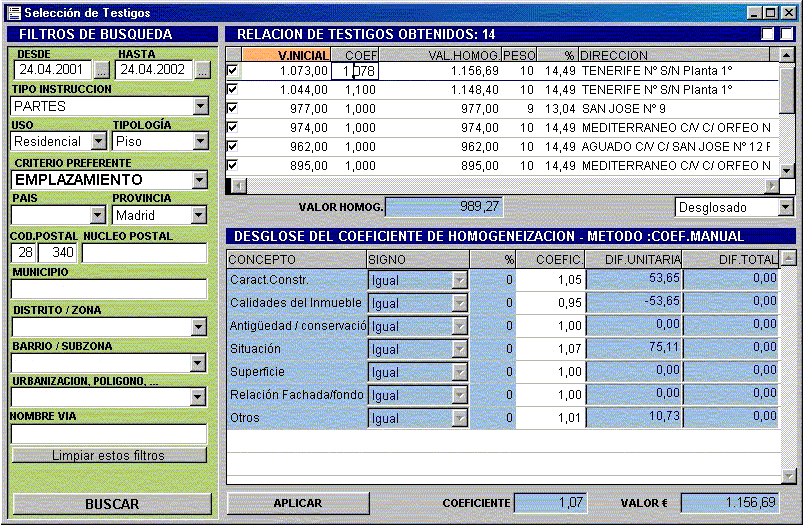This screenshot has width=803, height=525.
Task: Toggle first white box in RELACION header
Action: point(768,34)
